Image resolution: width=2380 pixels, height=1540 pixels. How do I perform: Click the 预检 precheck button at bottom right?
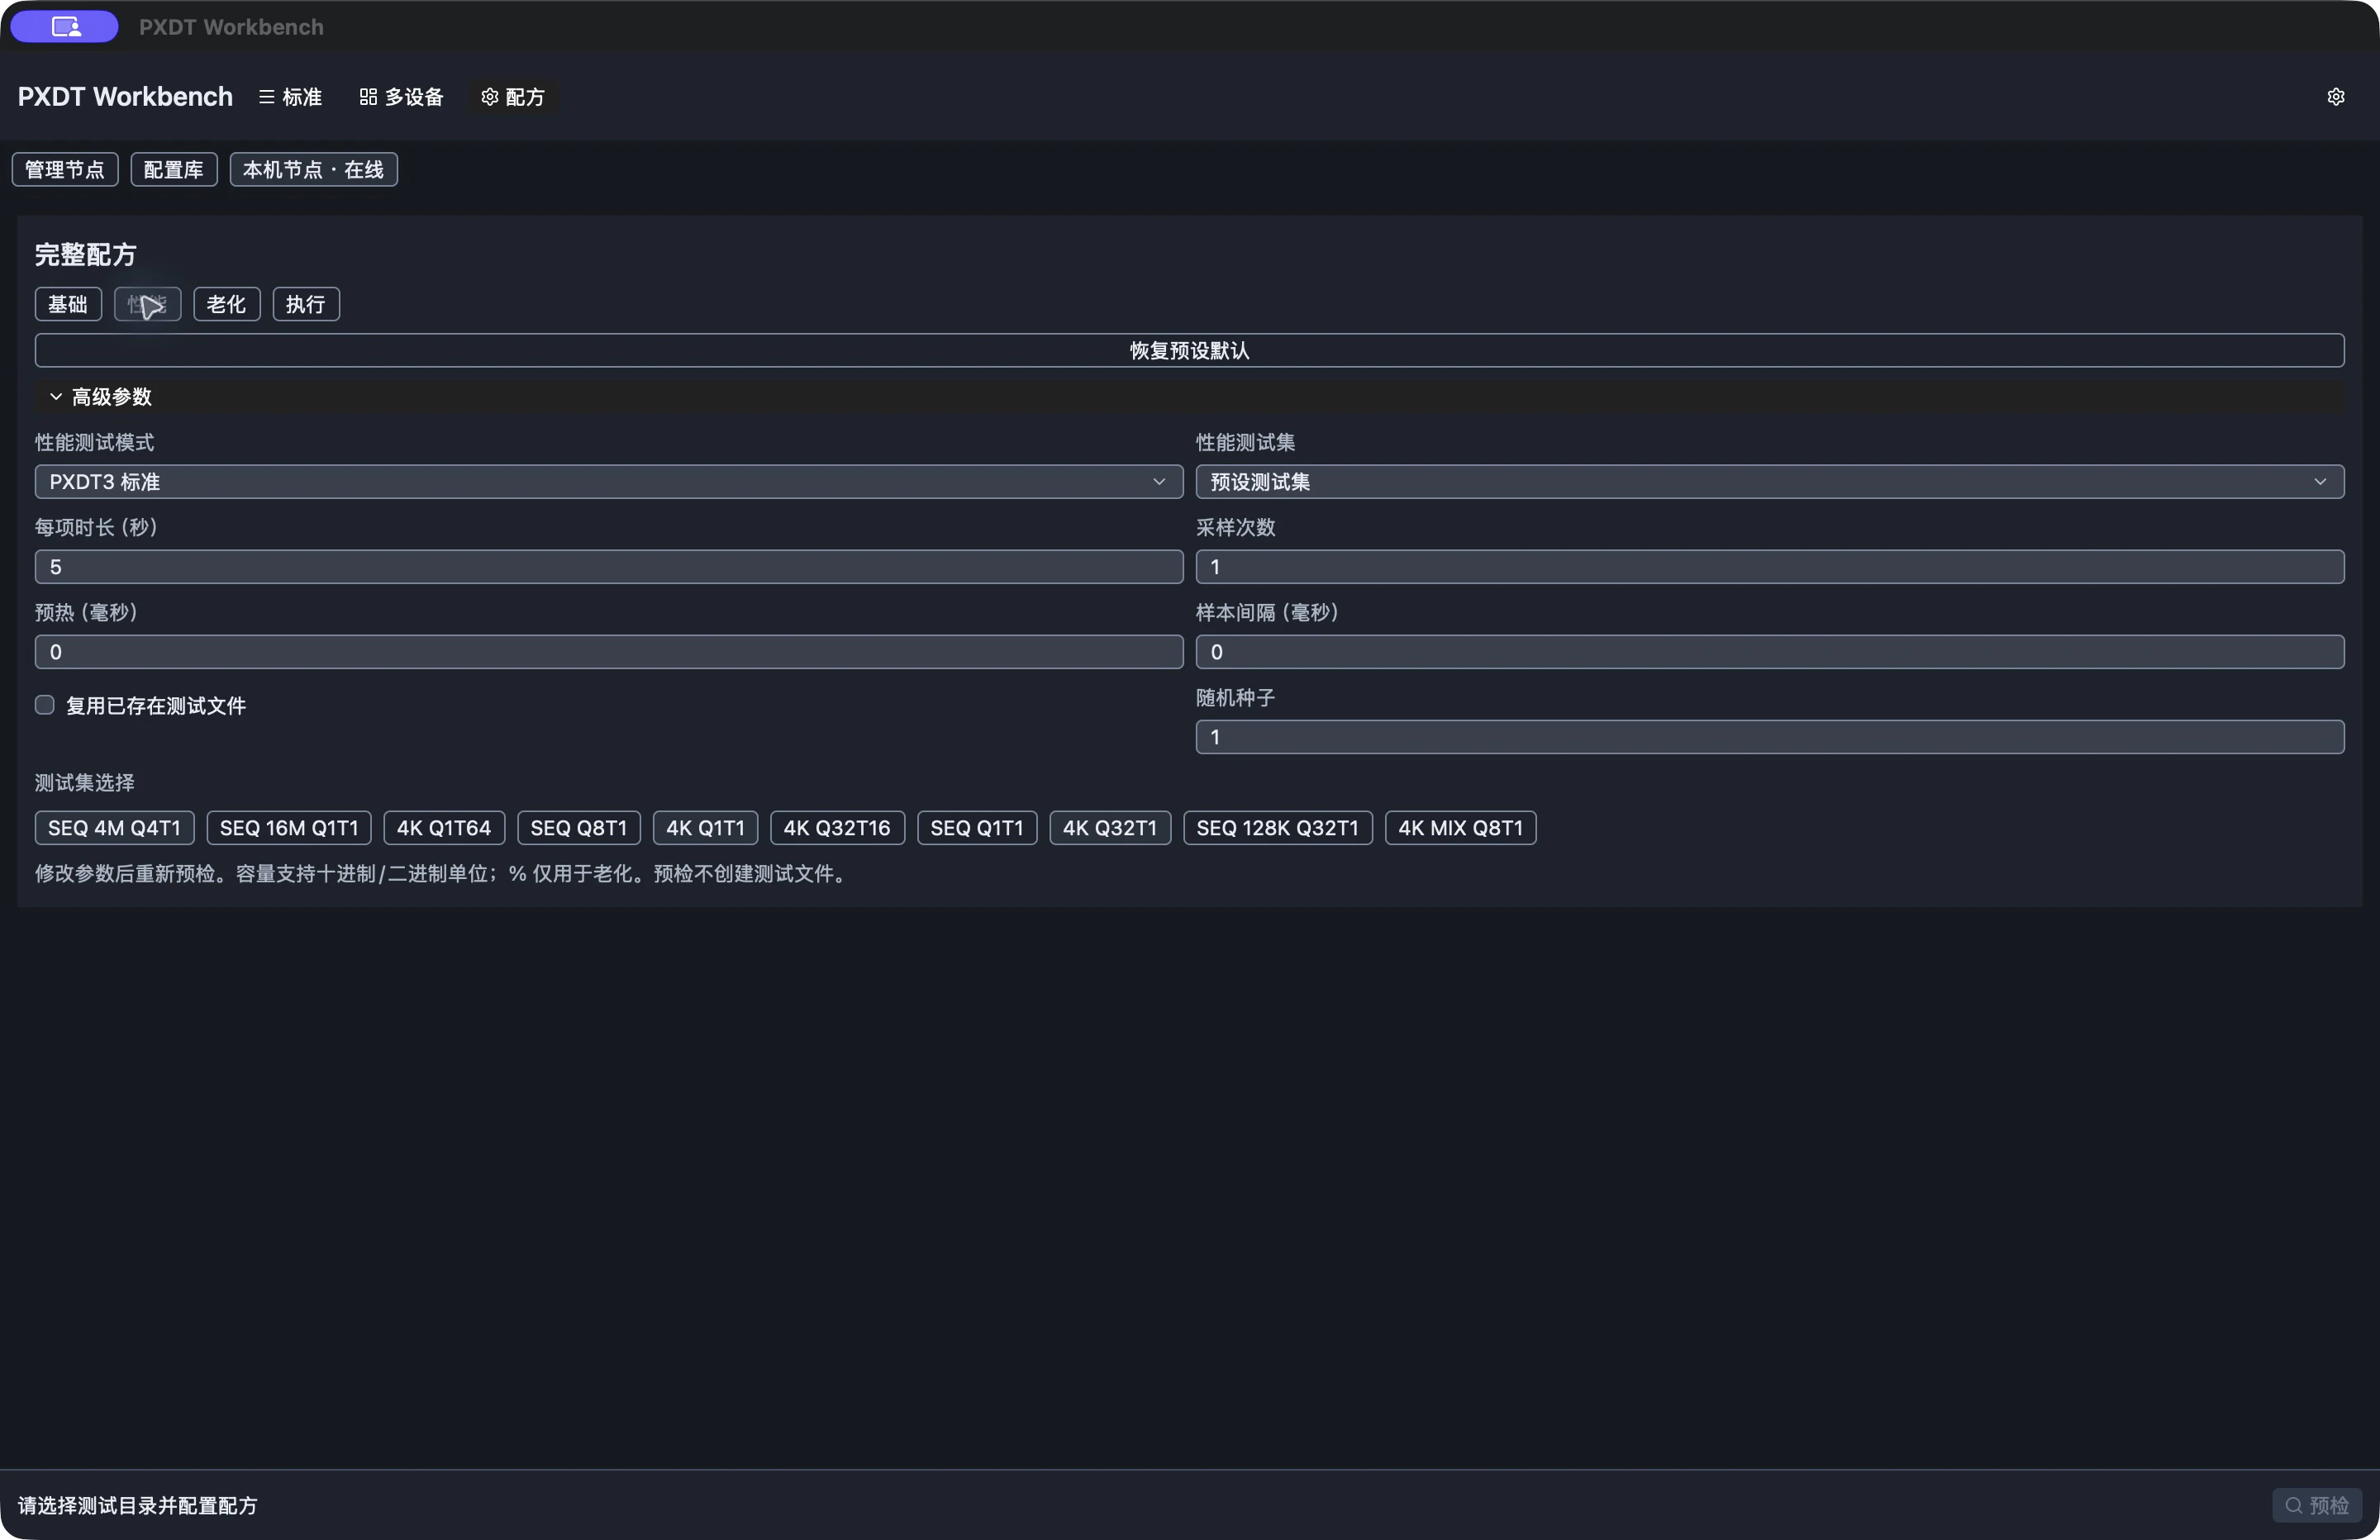2317,1505
